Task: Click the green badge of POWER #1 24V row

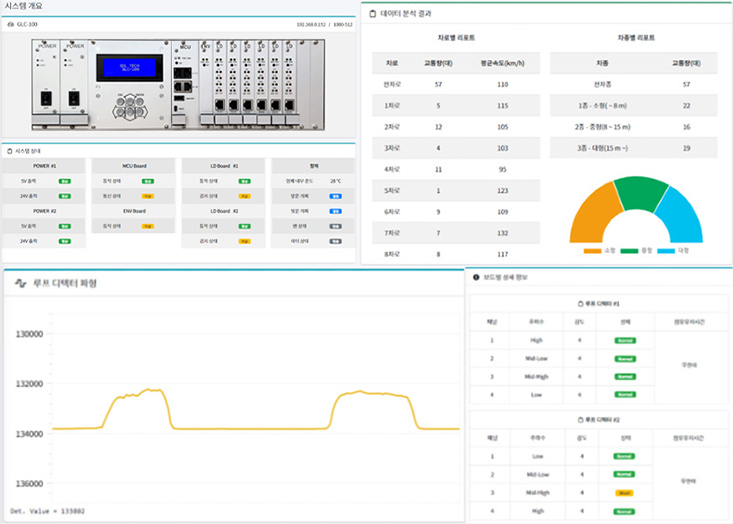Action: tap(65, 196)
